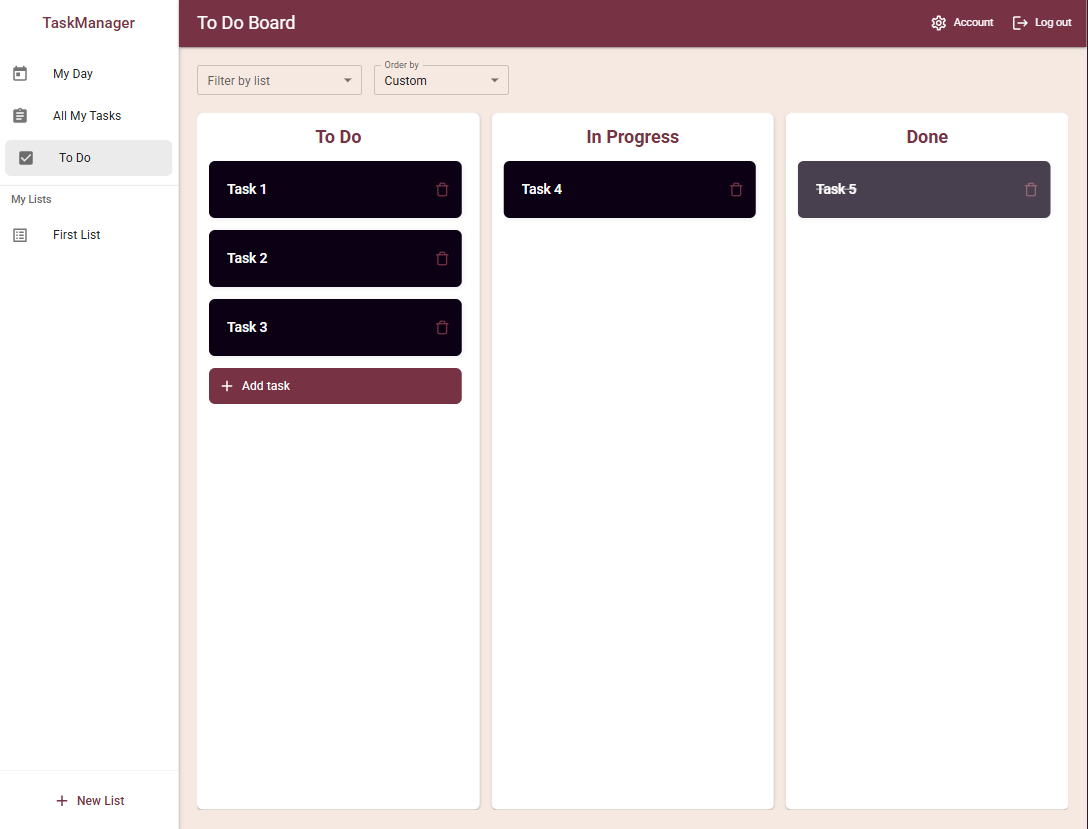Log out of TaskManager

pyautogui.click(x=1042, y=23)
